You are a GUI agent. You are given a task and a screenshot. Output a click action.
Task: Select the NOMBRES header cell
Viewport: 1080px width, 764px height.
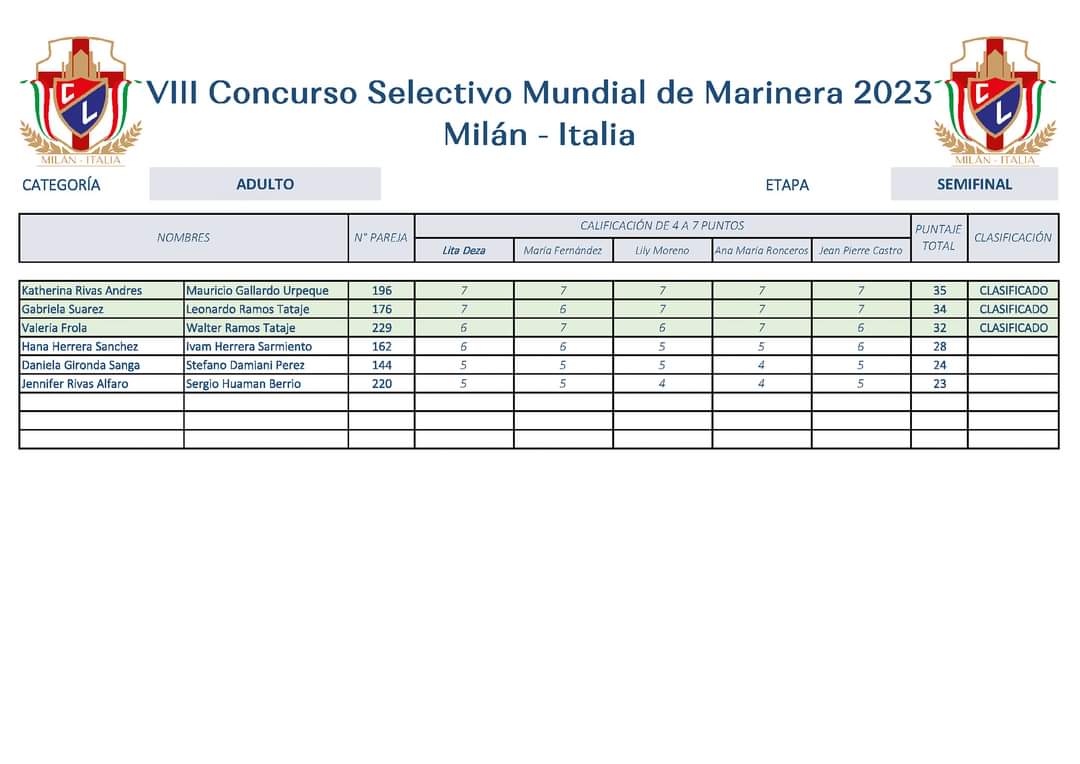pyautogui.click(x=183, y=238)
